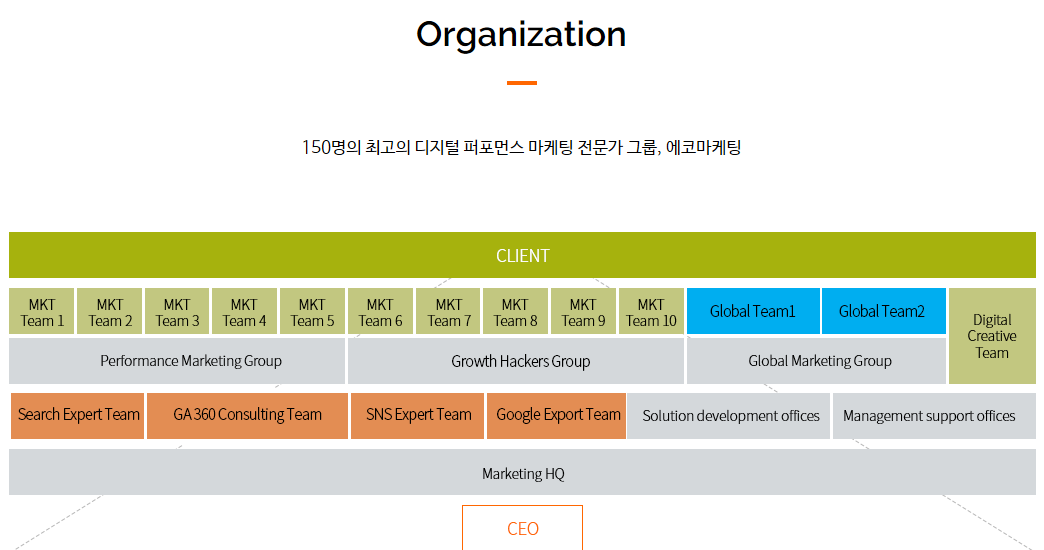This screenshot has height=550, width=1044.
Task: Click the MKT Team 5 box
Action: point(312,311)
